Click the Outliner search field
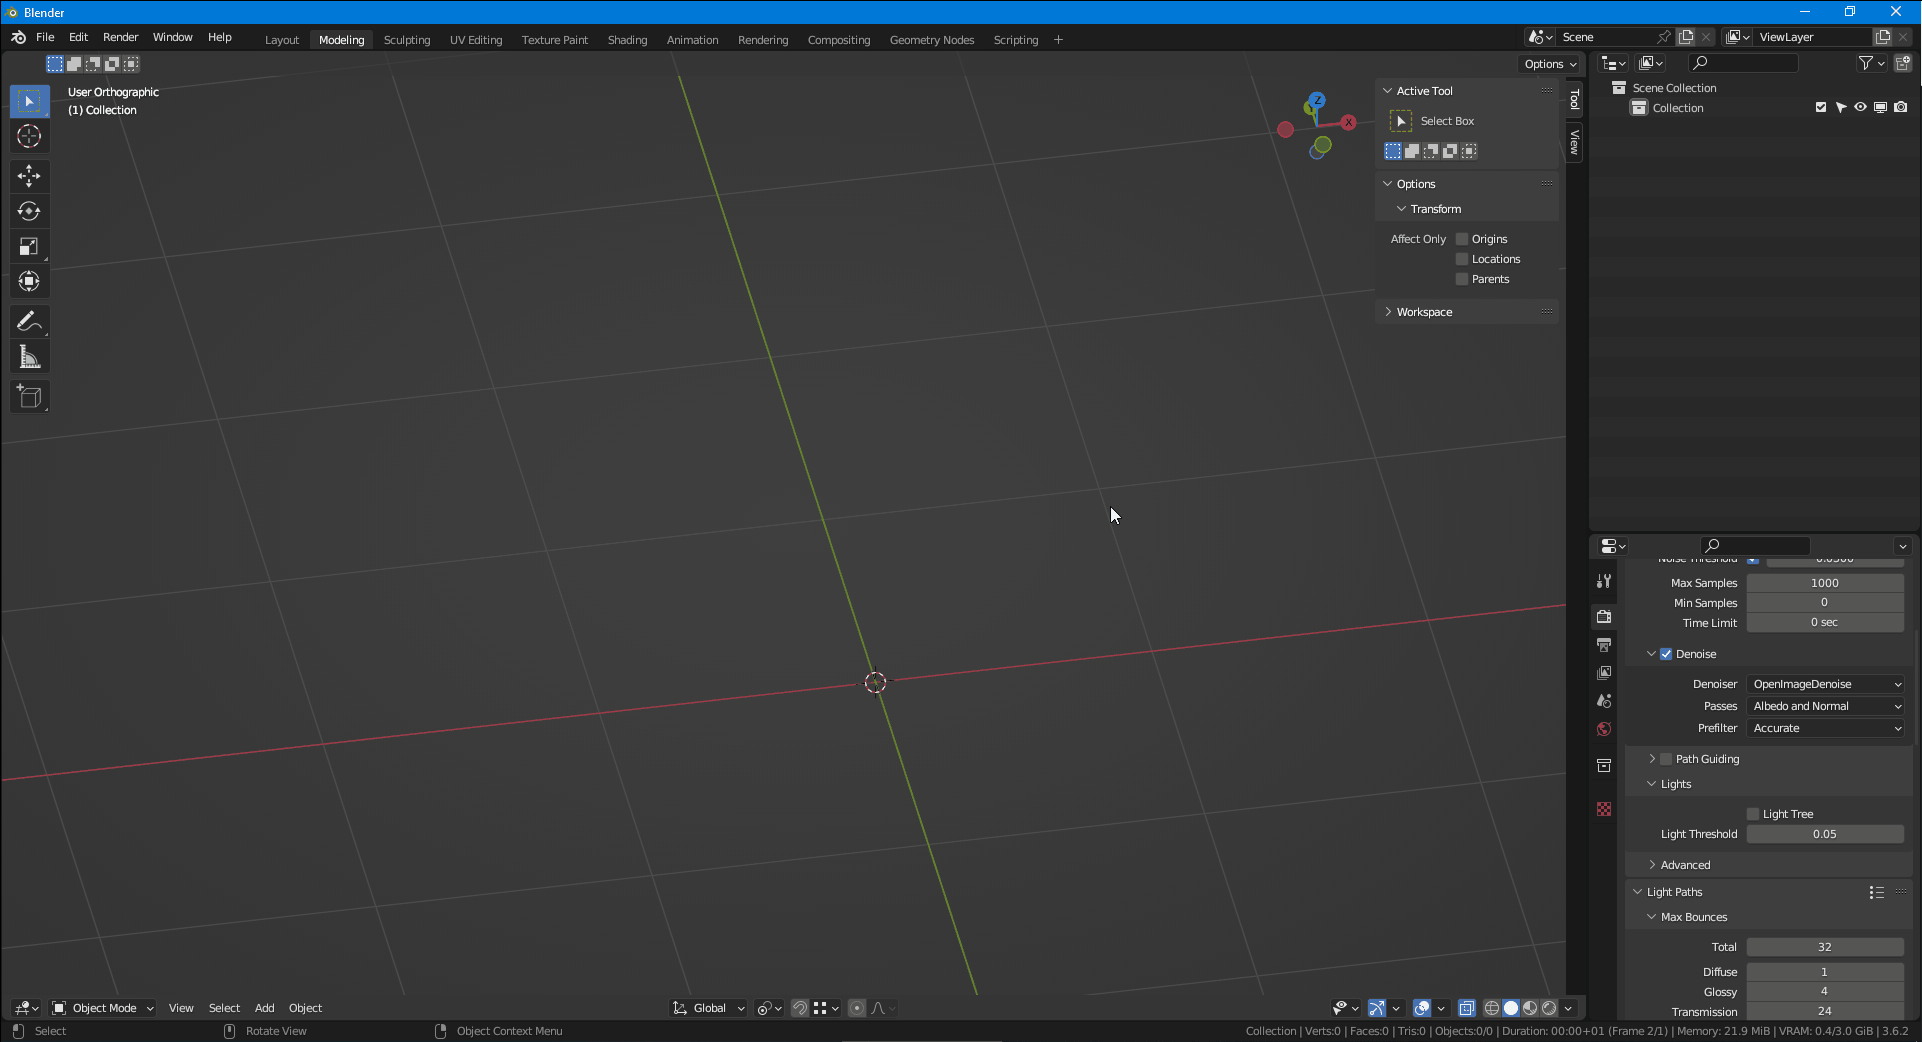1922x1042 pixels. 1743,63
